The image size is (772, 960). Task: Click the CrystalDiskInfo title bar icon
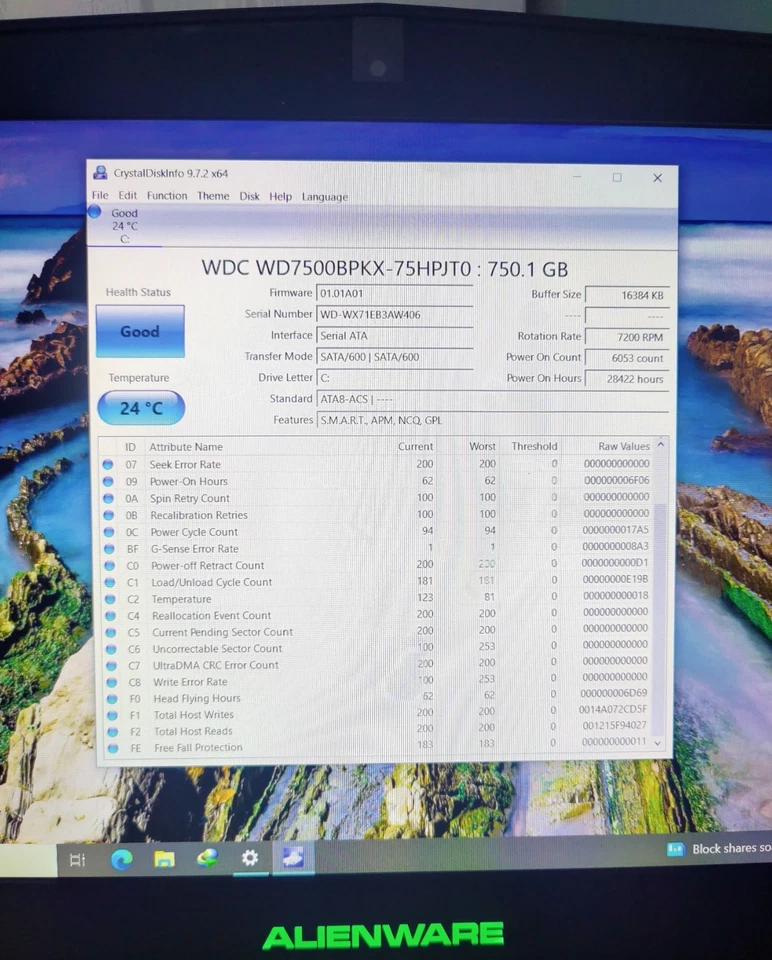pyautogui.click(x=100, y=173)
